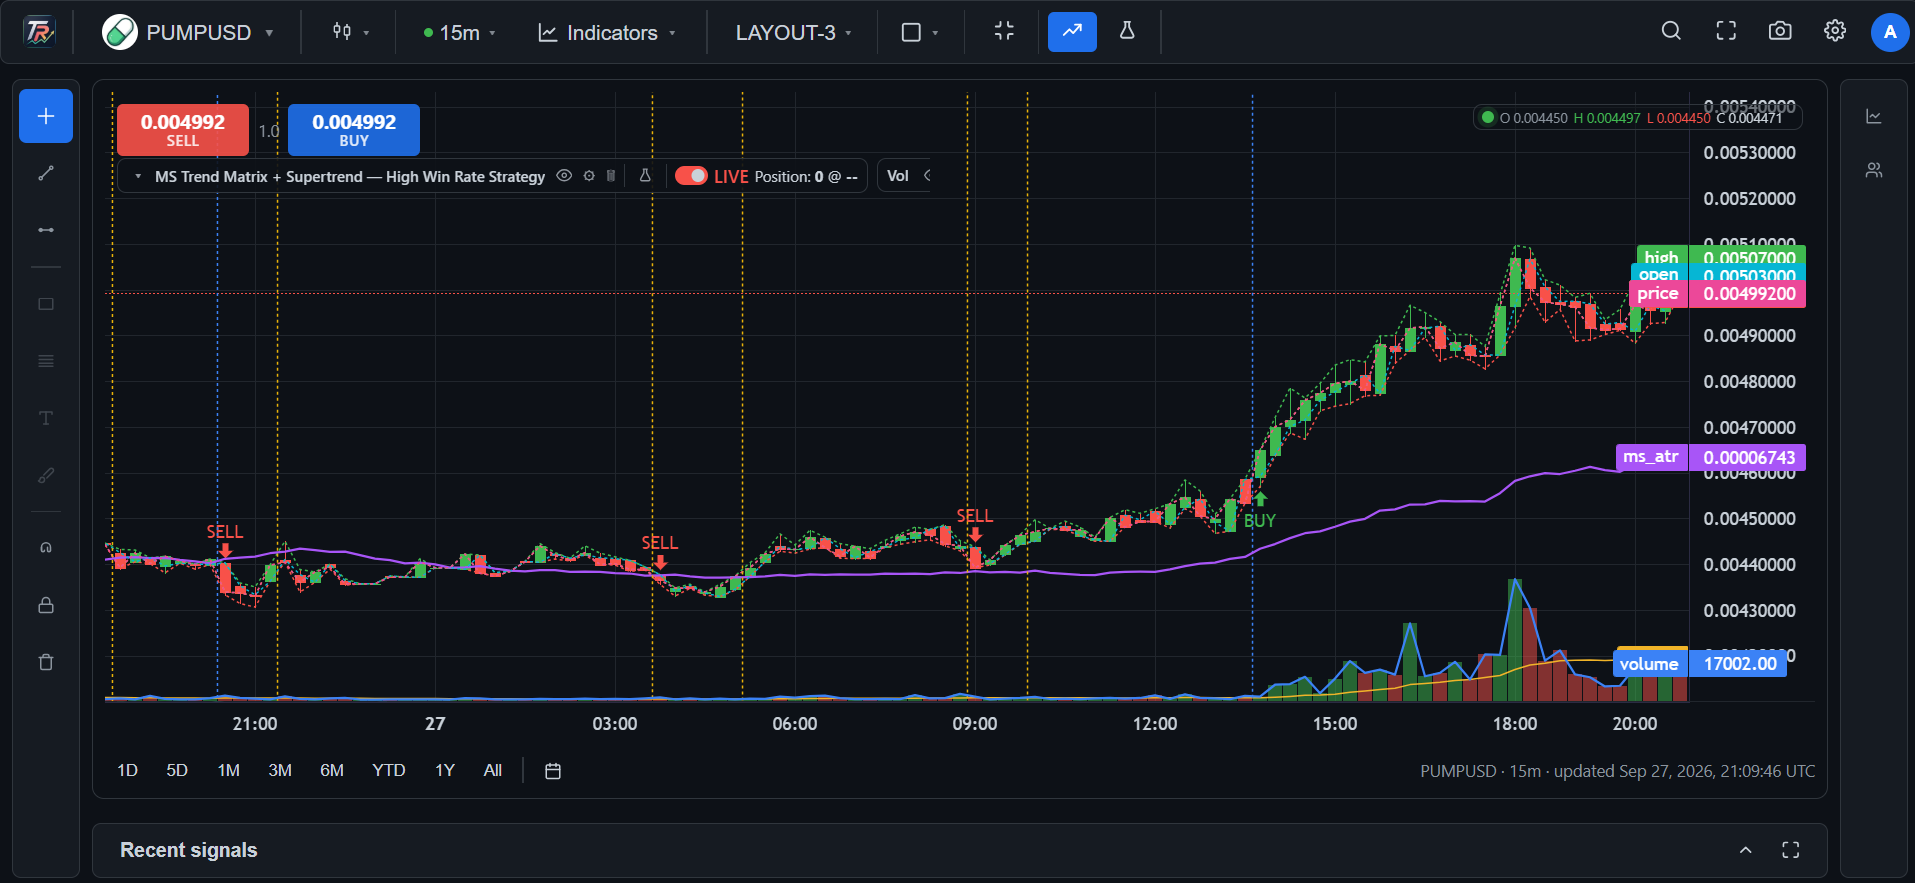Select the brush drawing tool
This screenshot has height=883, width=1915.
[46, 475]
